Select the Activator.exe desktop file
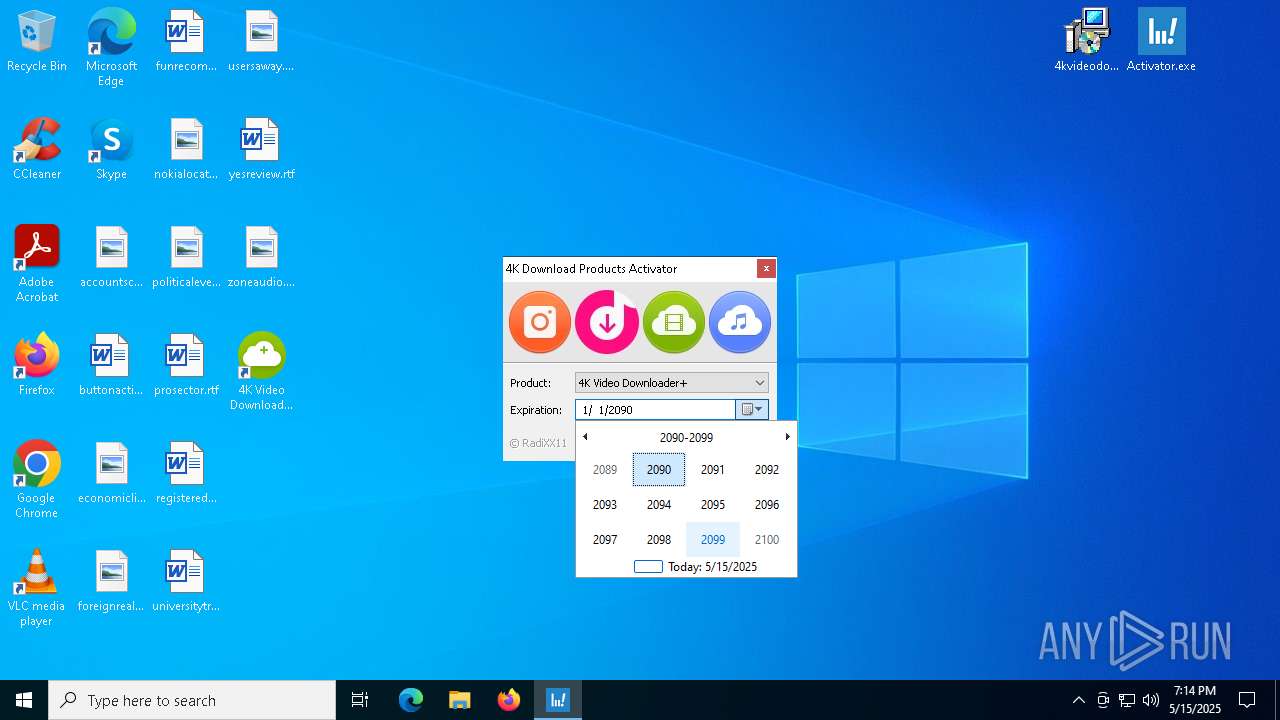Image resolution: width=1280 pixels, height=720 pixels. pos(1161,42)
